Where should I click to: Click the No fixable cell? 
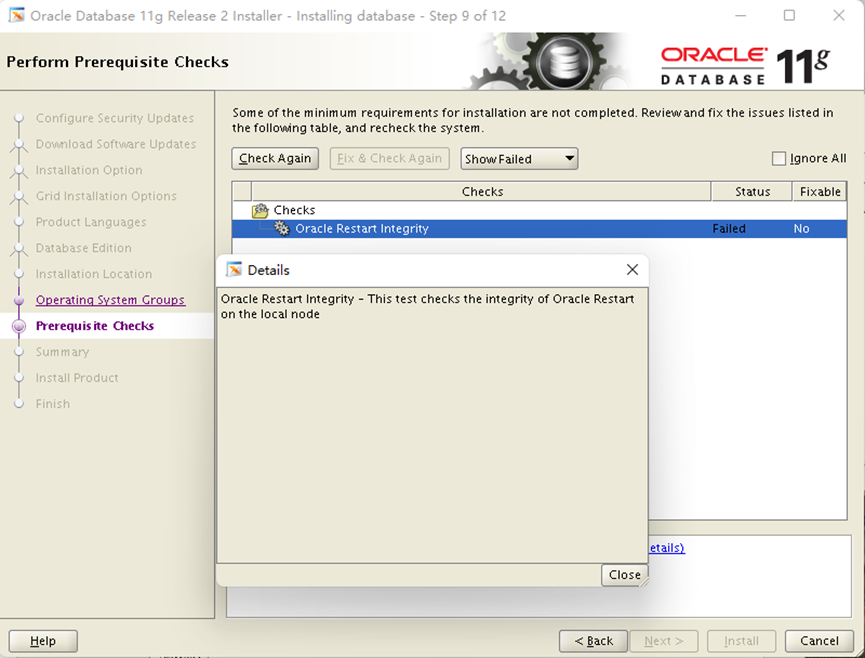coord(801,229)
